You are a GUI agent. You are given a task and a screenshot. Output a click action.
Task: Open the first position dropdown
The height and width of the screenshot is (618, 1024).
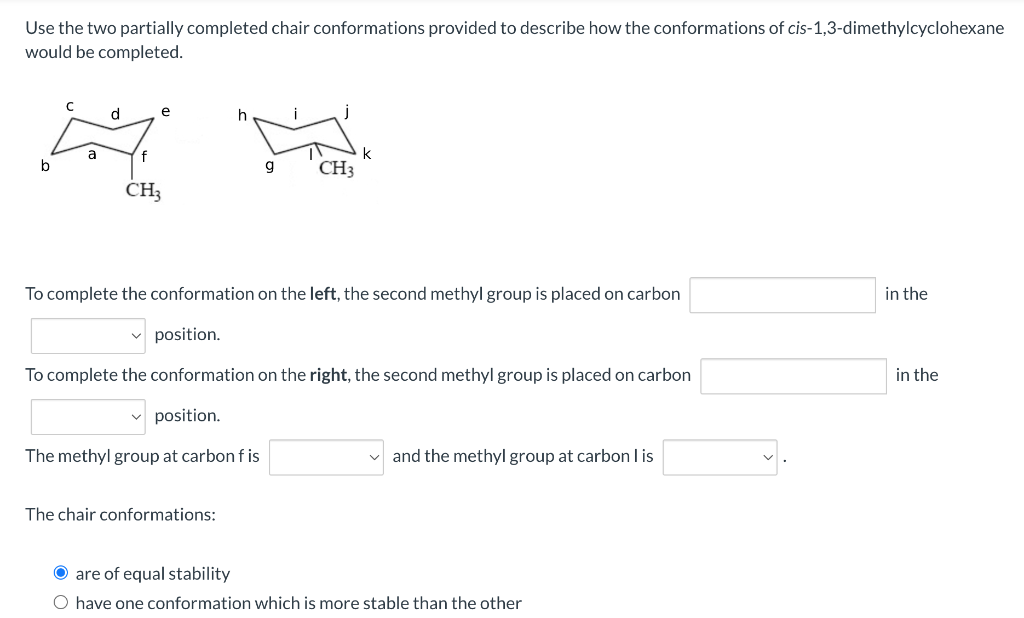[x=88, y=335]
